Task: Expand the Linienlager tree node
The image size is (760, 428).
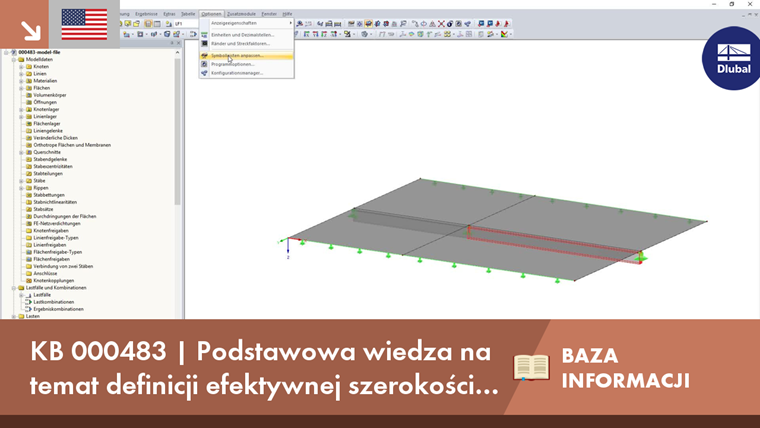Action: coord(21,116)
